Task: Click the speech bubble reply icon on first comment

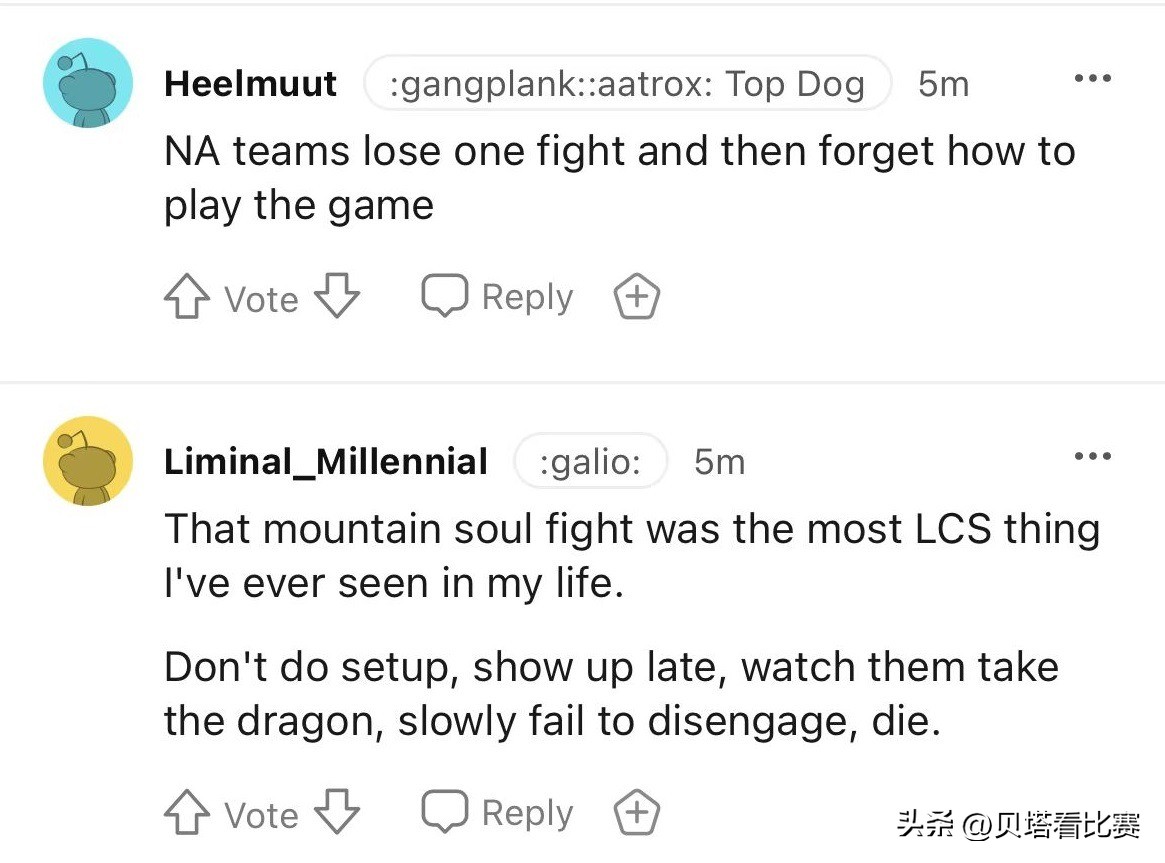Action: 444,294
